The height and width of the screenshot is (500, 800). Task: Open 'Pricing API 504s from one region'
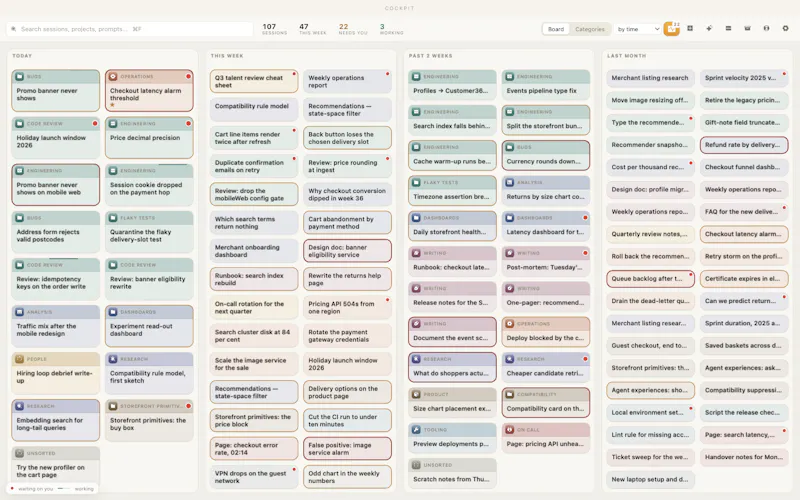click(347, 307)
